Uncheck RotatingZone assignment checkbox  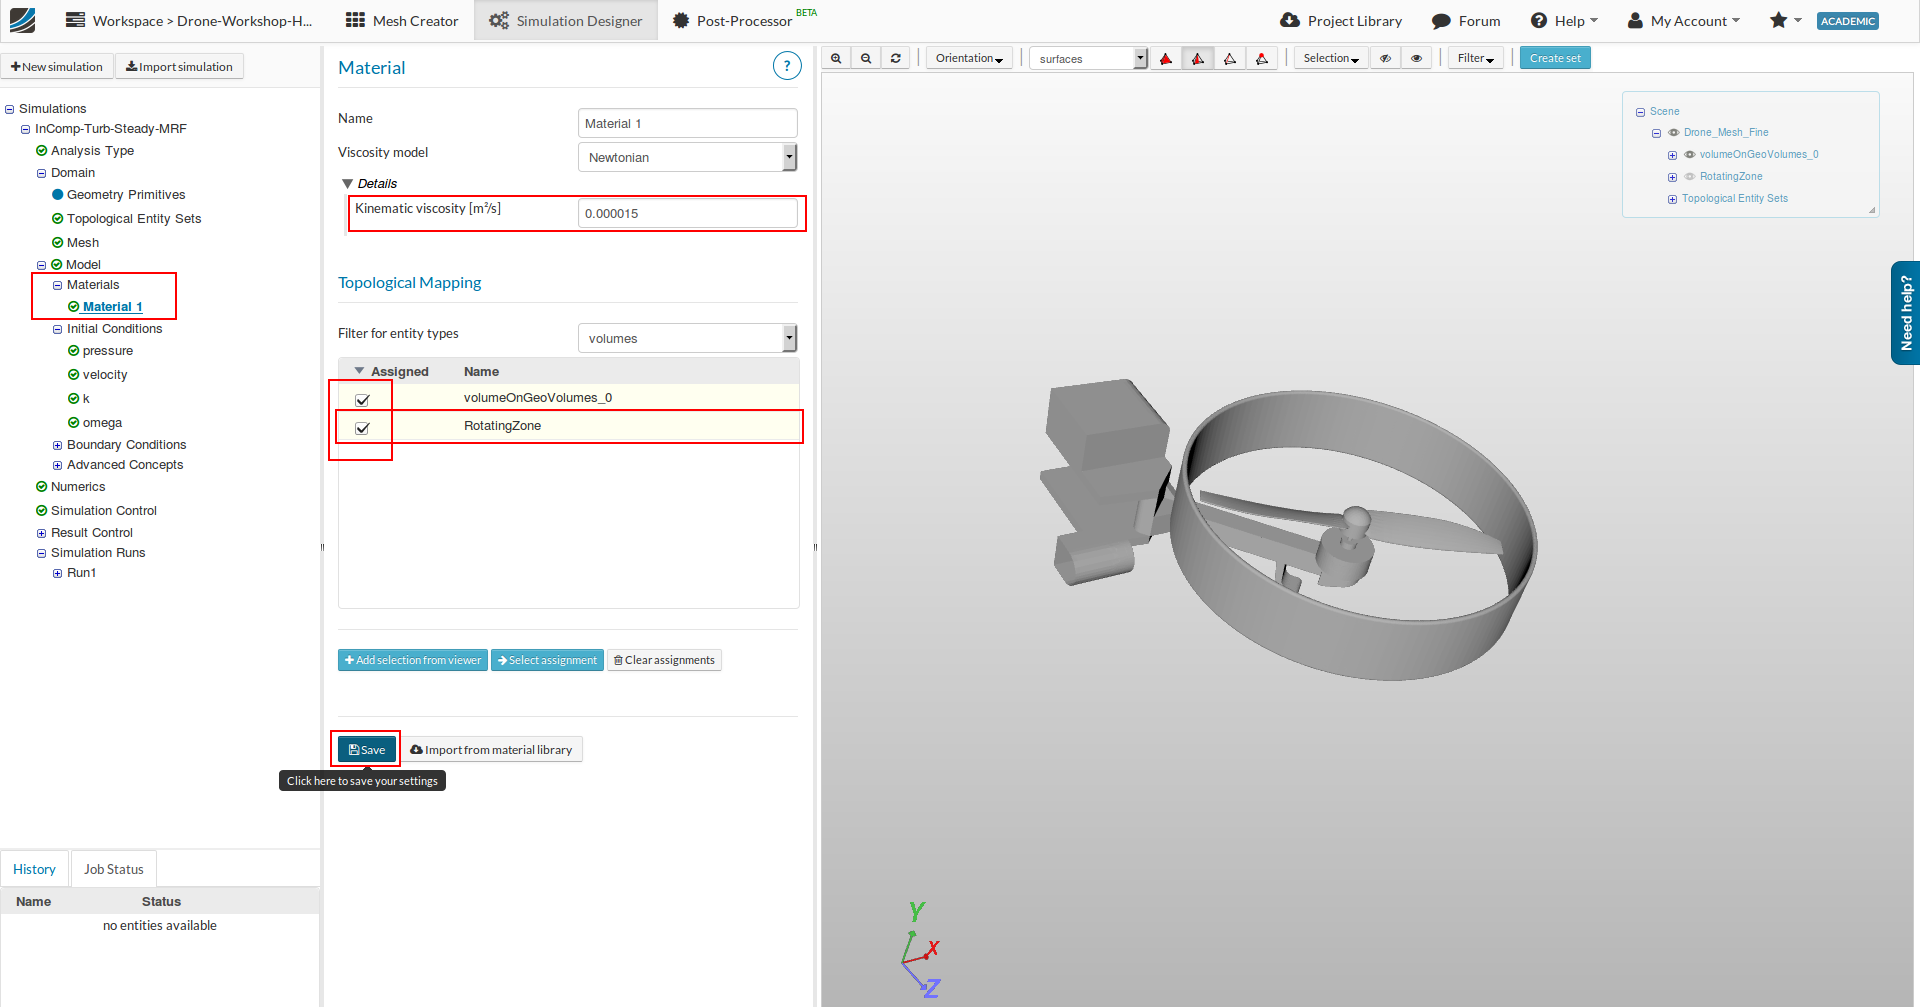click(362, 428)
